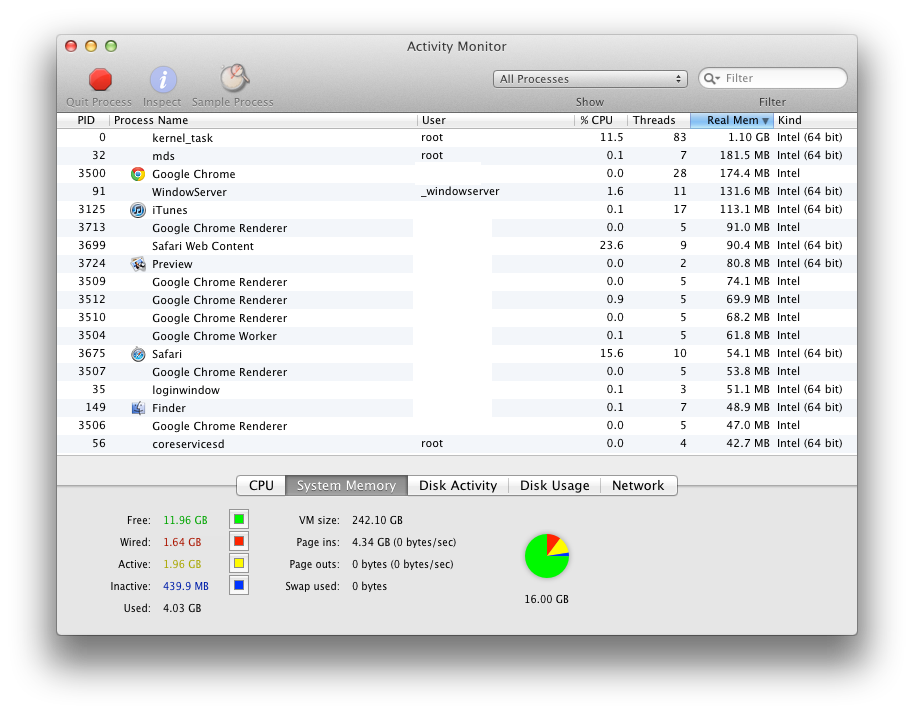This screenshot has width=914, height=714.
Task: Click the Sample Process icon
Action: click(234, 79)
